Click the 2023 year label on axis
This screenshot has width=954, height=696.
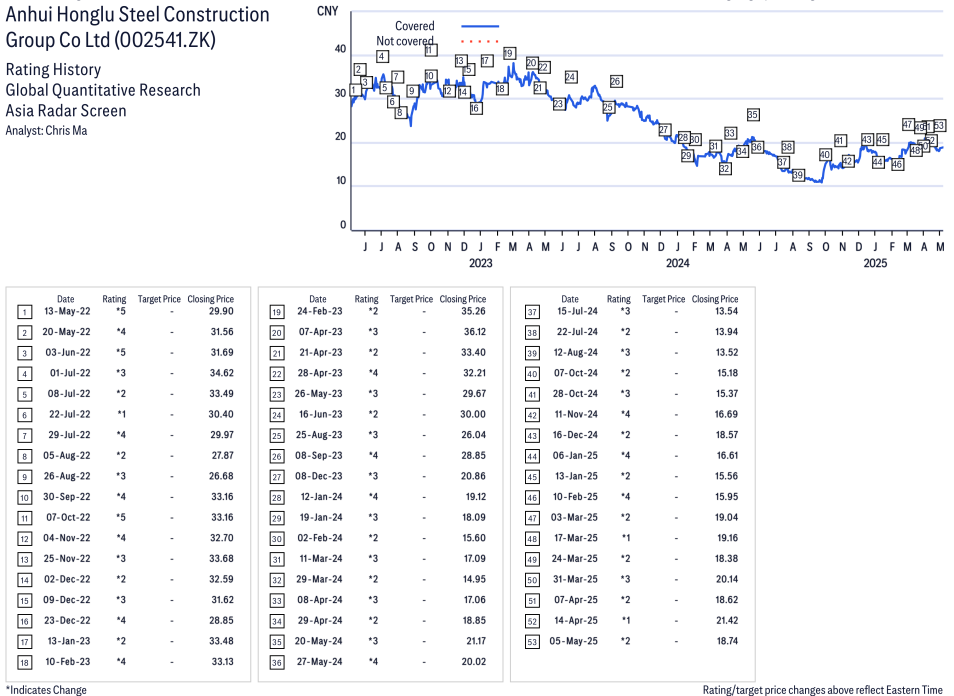[480, 263]
